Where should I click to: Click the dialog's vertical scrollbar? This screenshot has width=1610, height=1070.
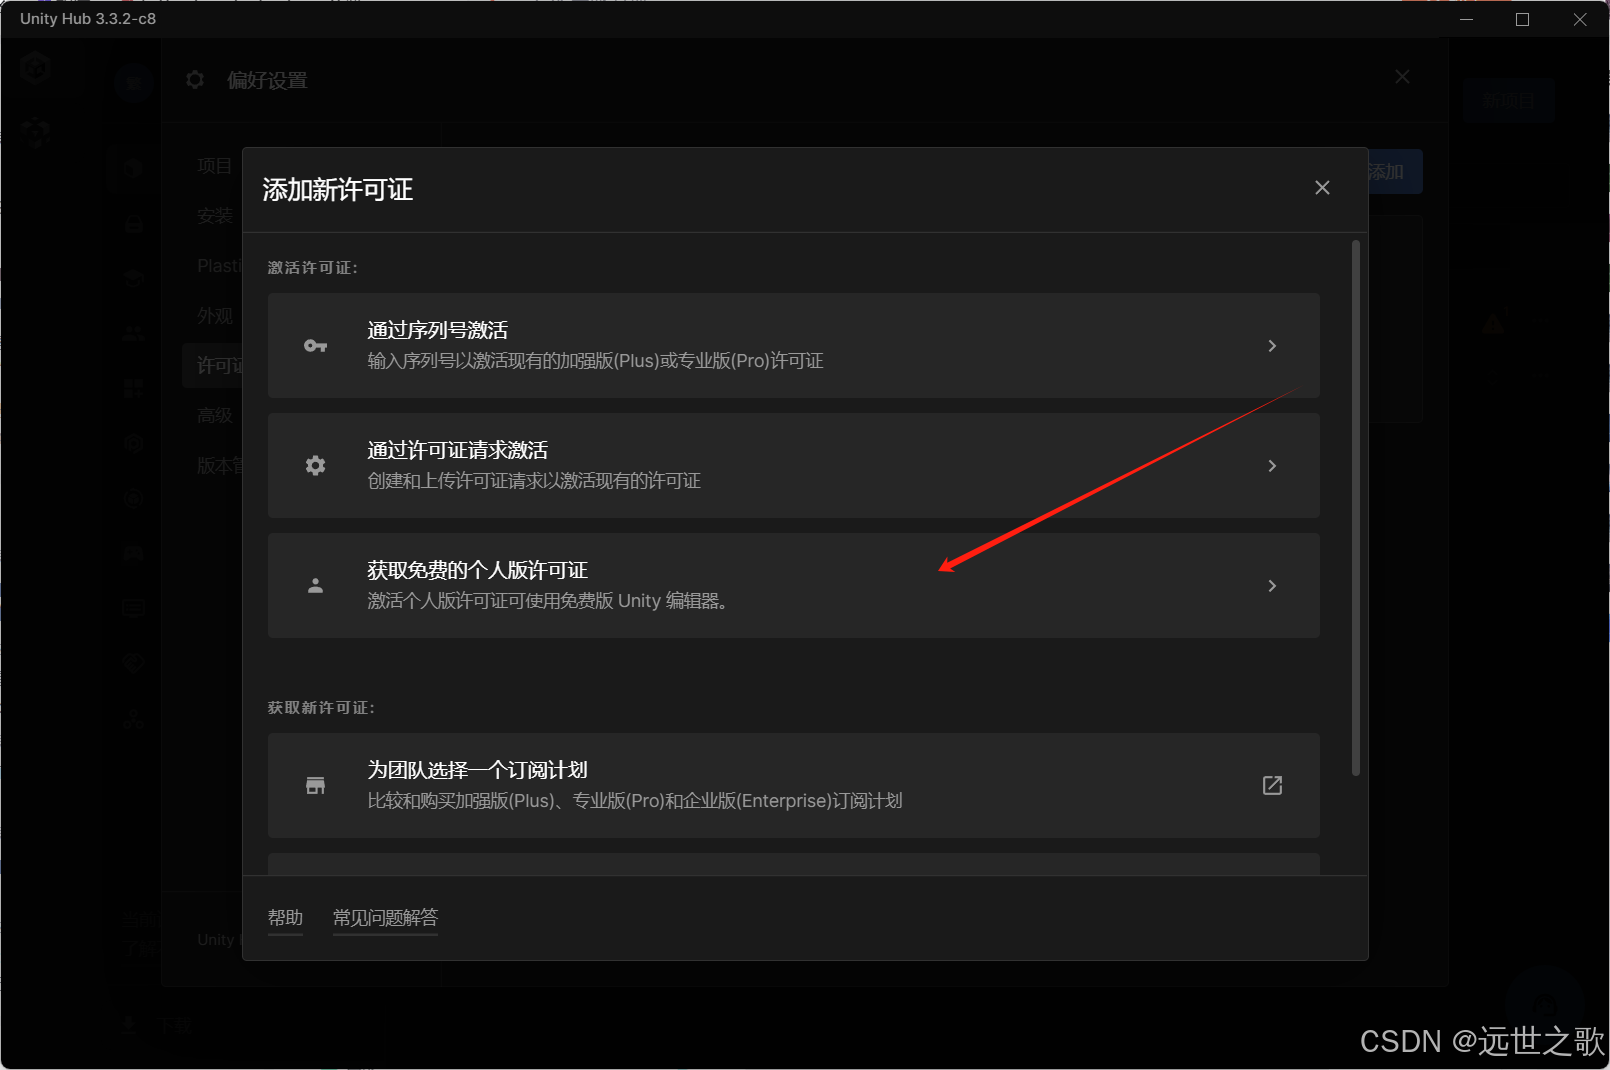click(x=1356, y=508)
